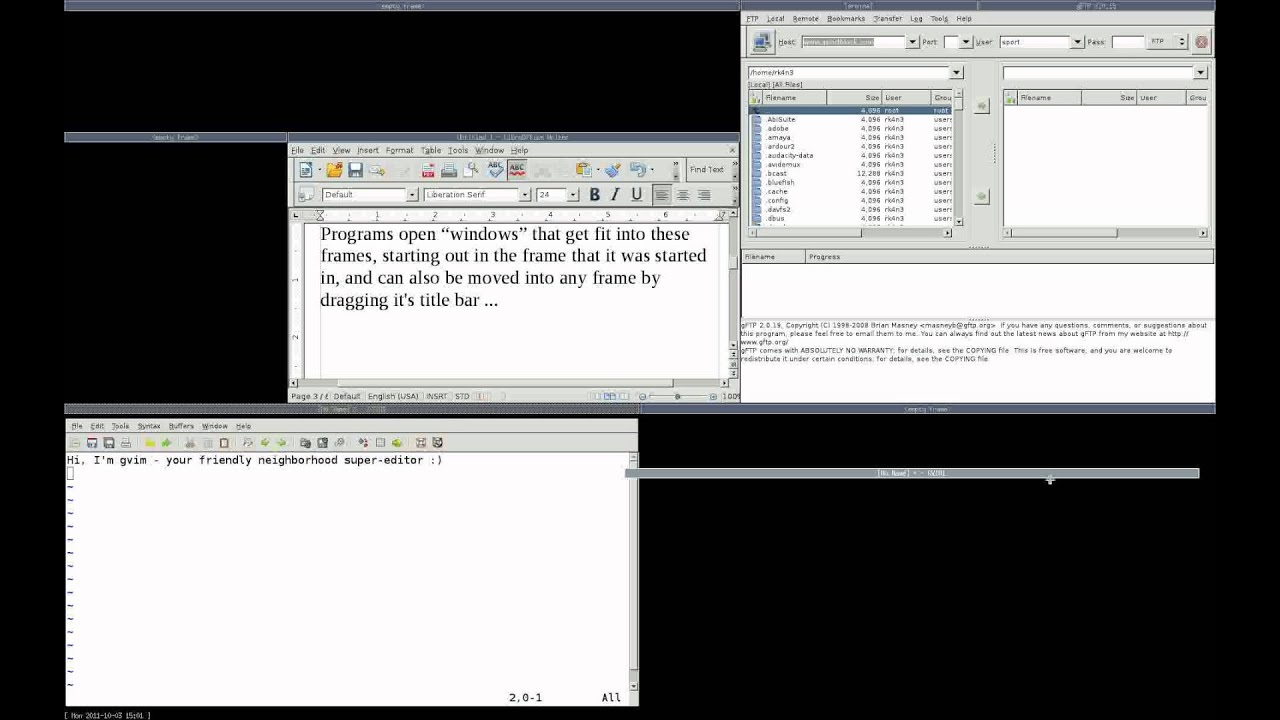Apply Bold formatting in Writer
1280x720 pixels.
pos(594,195)
